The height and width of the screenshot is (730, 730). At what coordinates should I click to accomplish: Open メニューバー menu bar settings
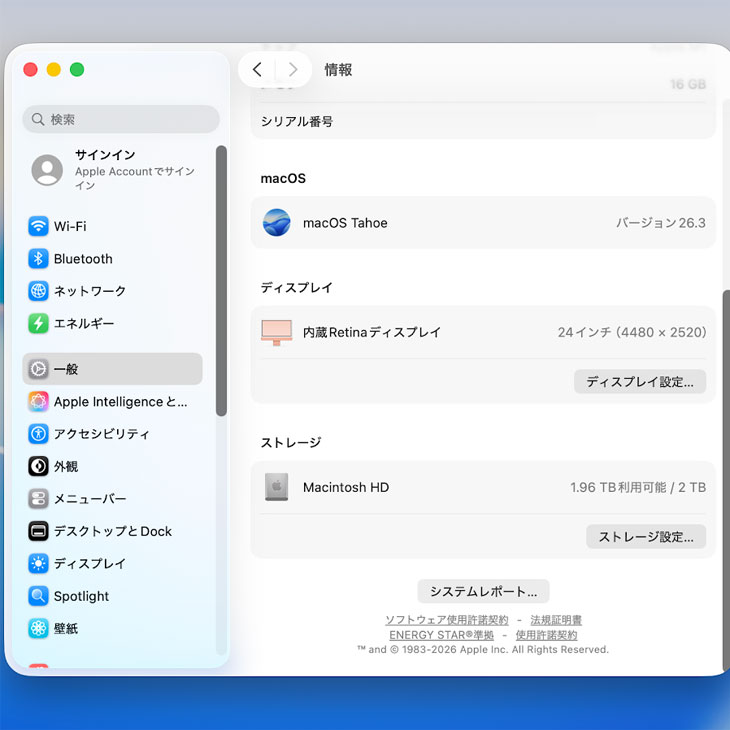click(89, 499)
